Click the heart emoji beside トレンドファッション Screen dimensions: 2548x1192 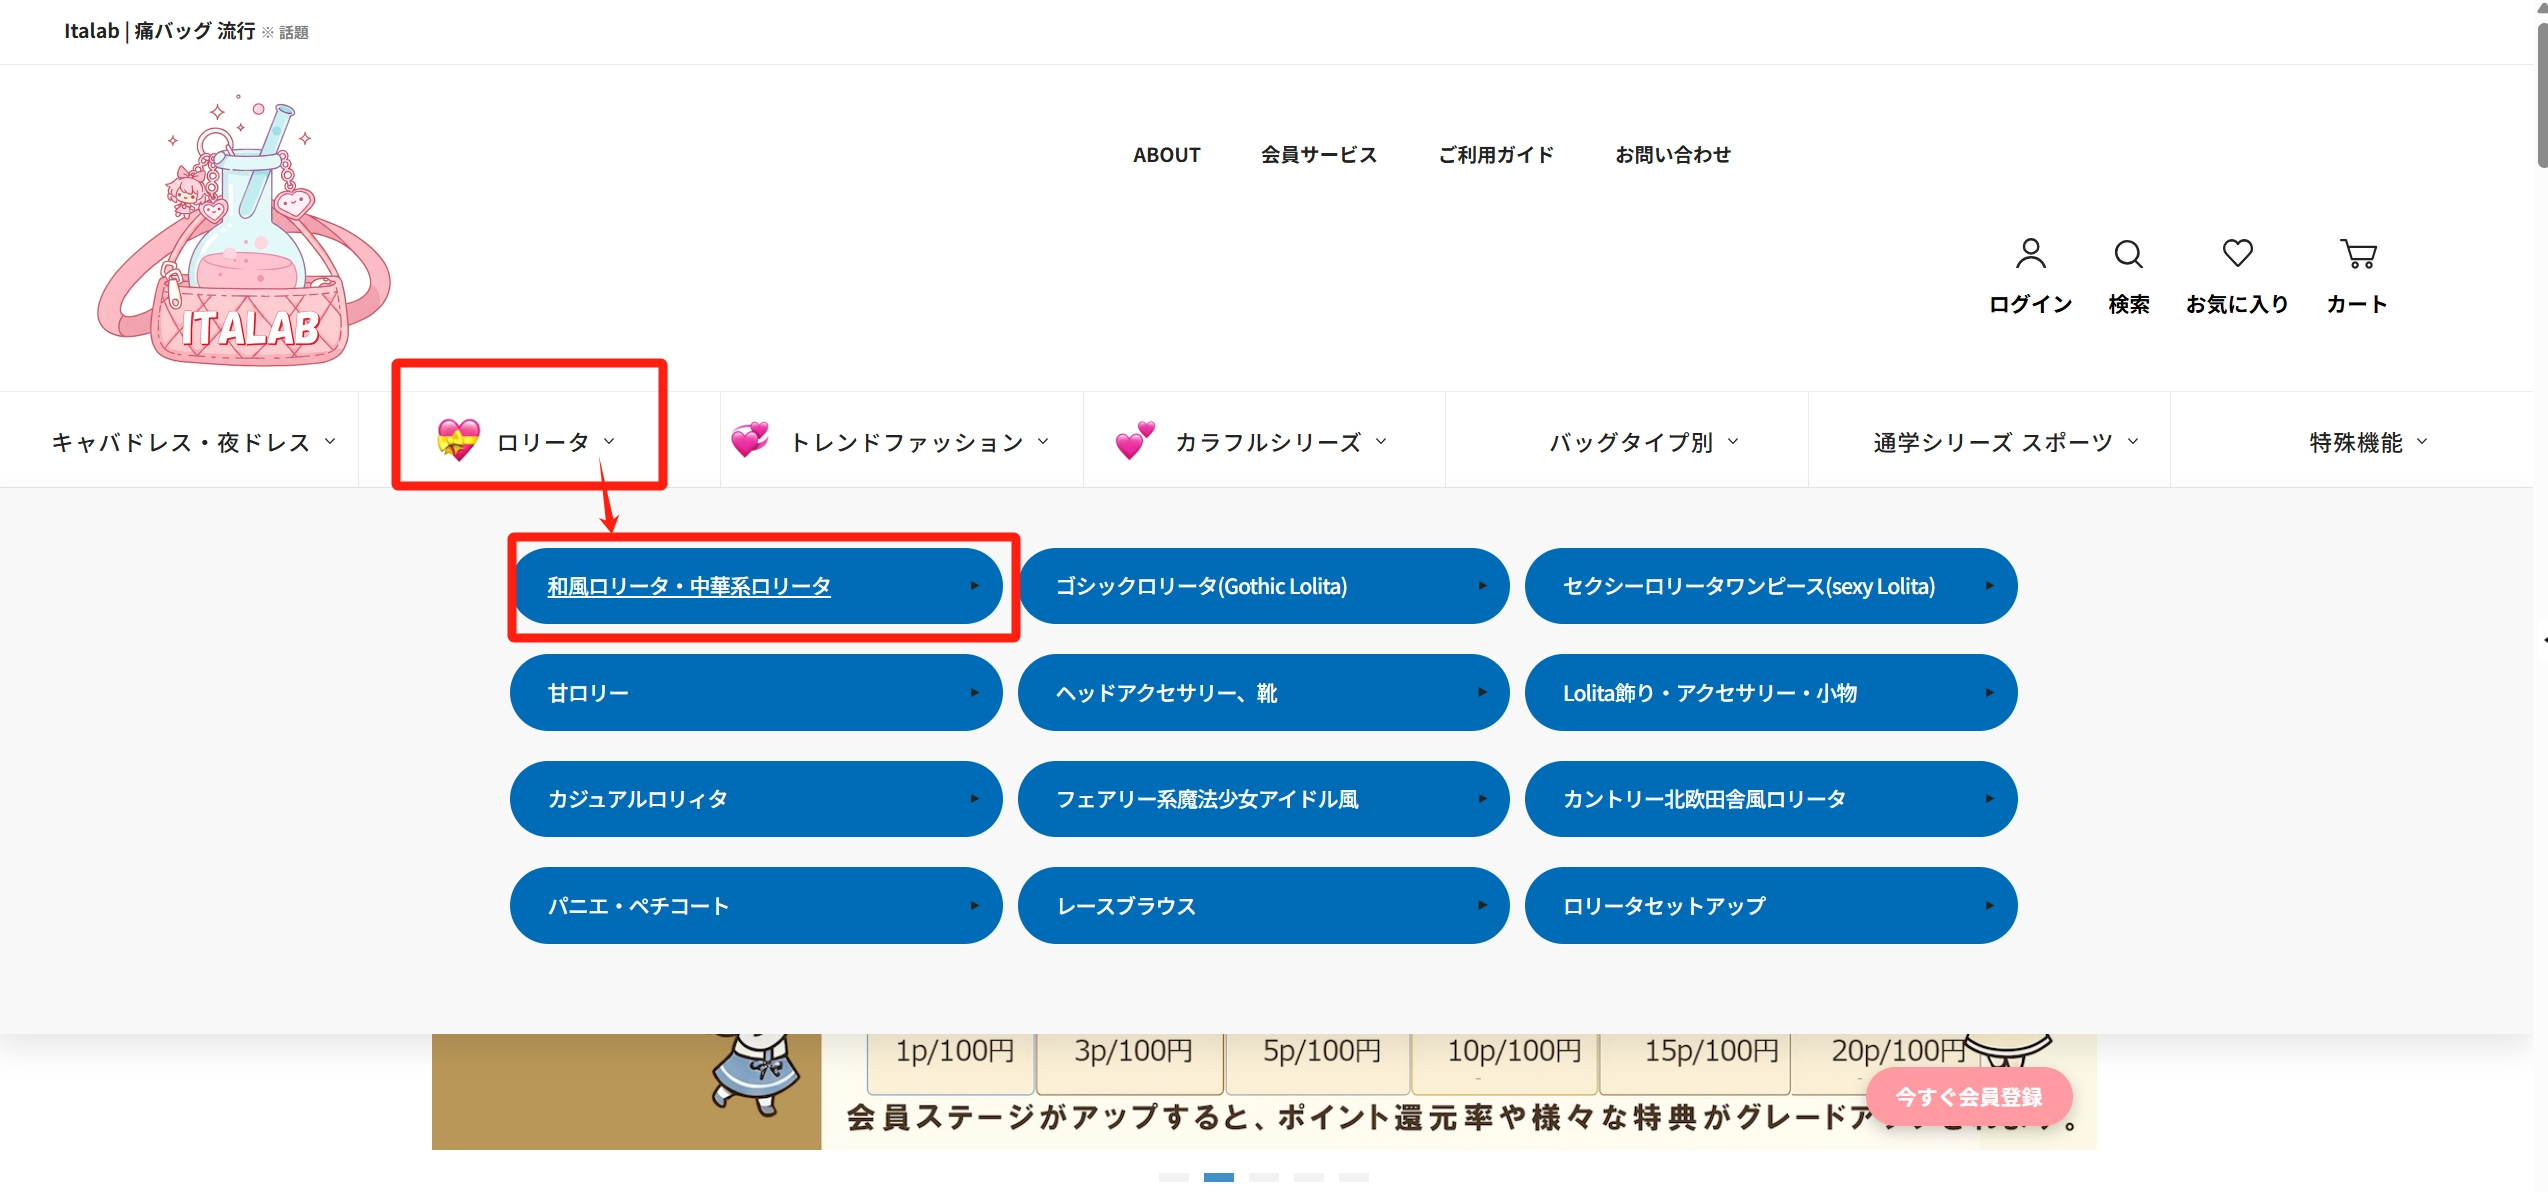click(751, 440)
